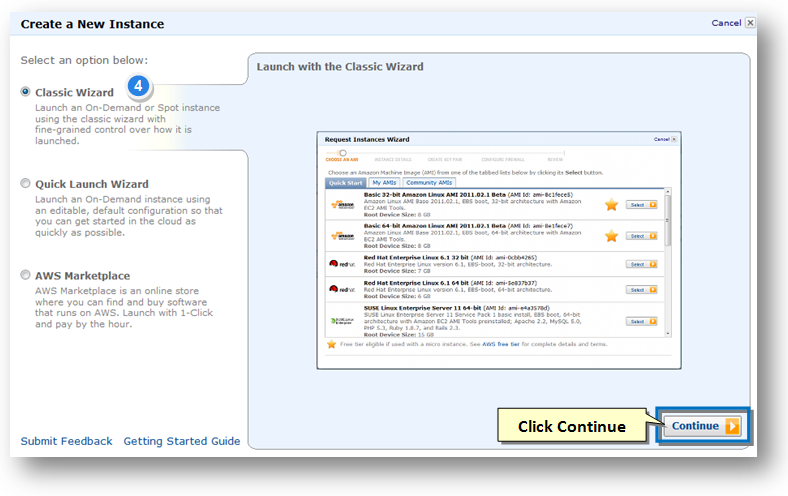
Task: Click the 'SUSE Linux Enterprise Server 11 64-bit' title
Action: pos(422,308)
